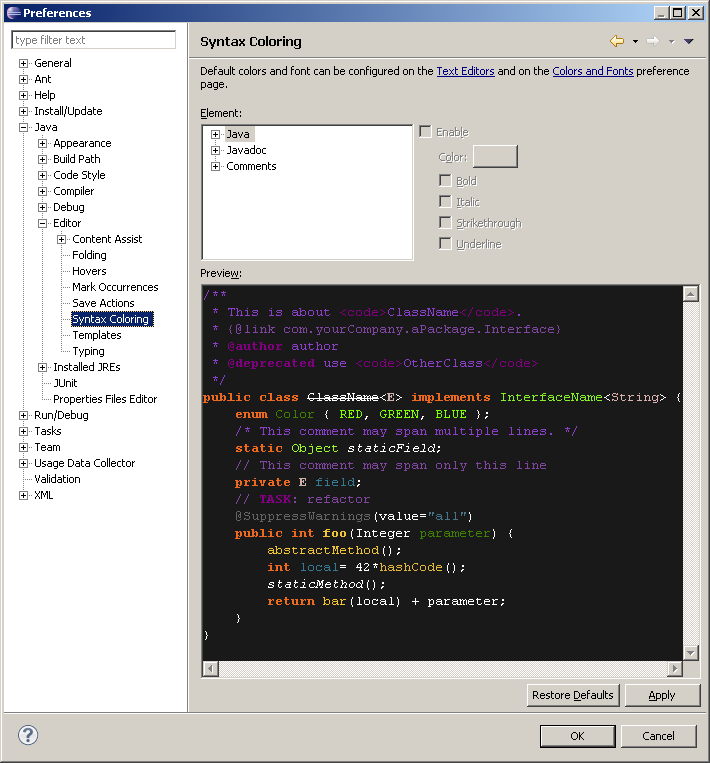
Task: Select the Validation preference page
Action: coord(57,479)
